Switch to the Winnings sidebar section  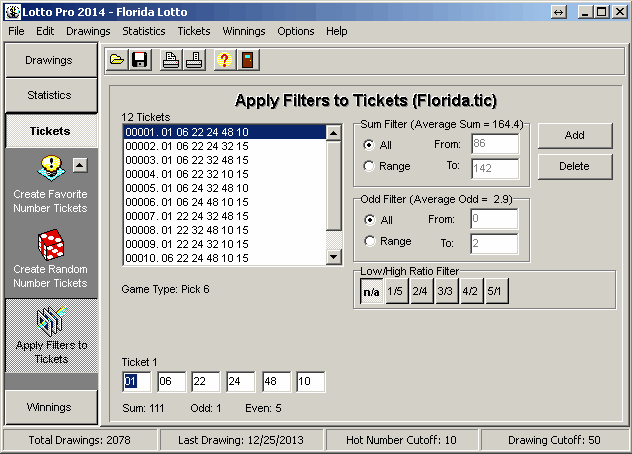pyautogui.click(x=51, y=407)
